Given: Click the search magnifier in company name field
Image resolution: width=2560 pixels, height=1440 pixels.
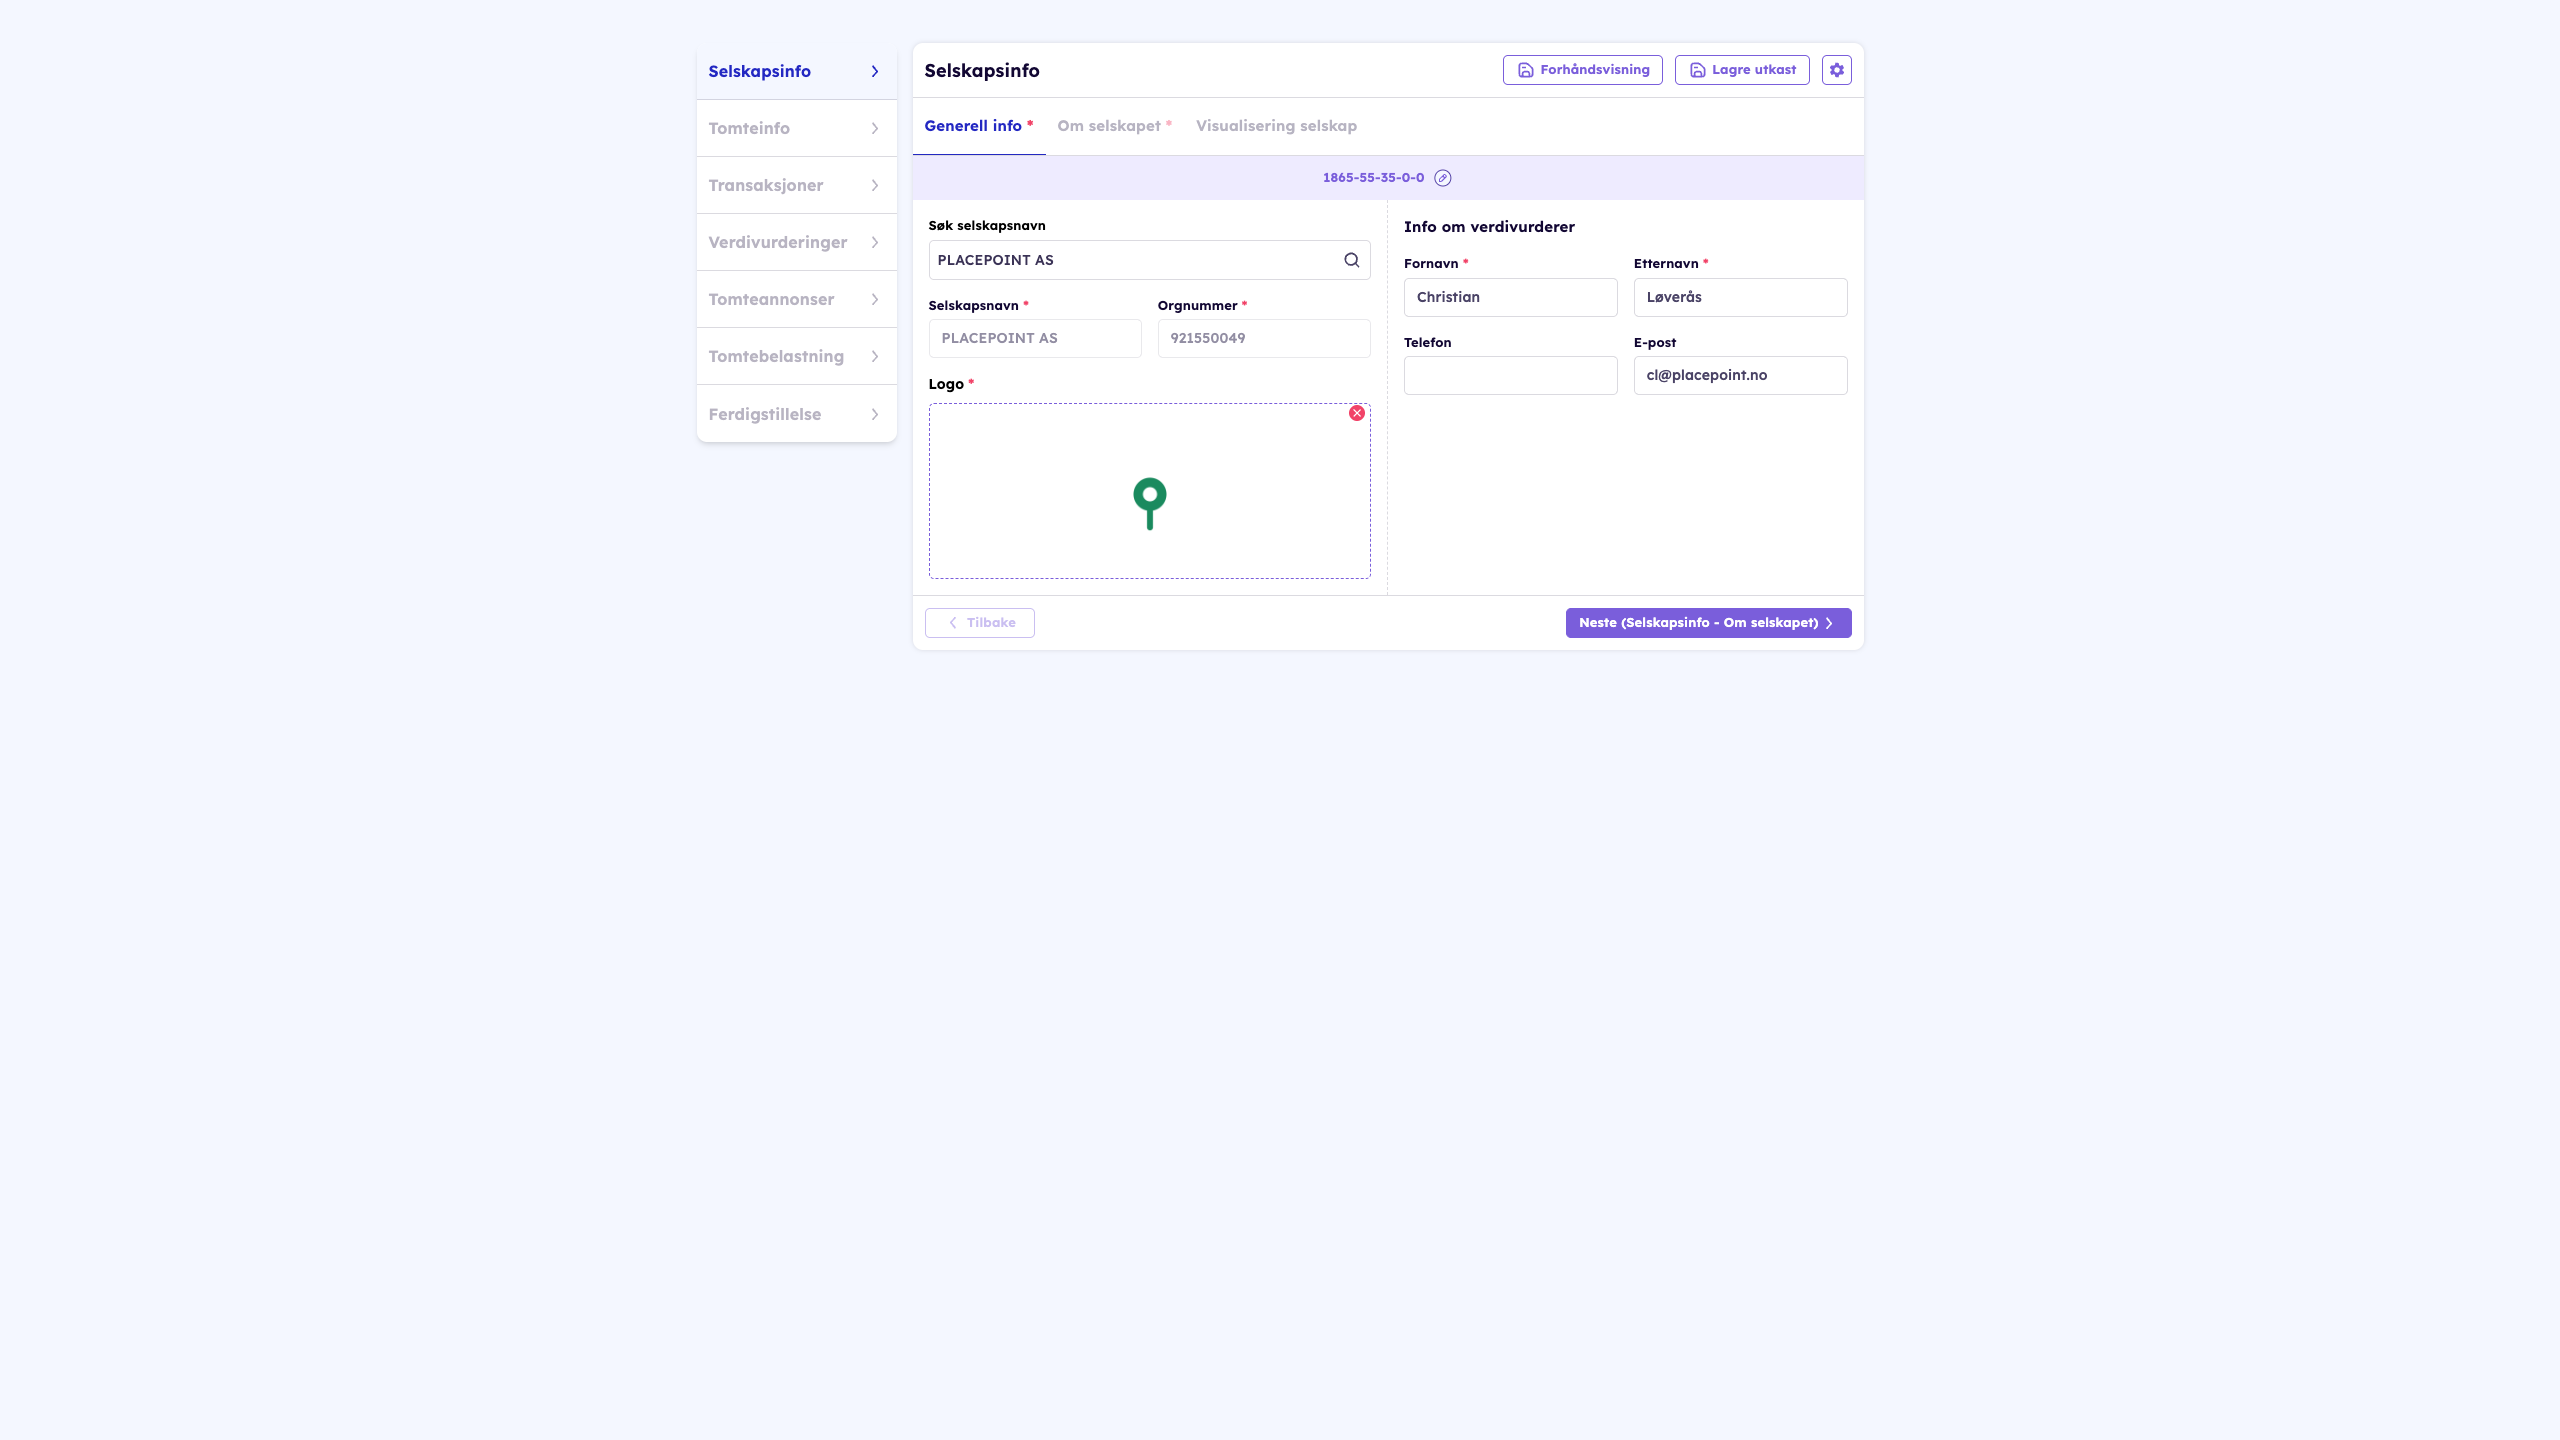Looking at the screenshot, I should [1352, 260].
